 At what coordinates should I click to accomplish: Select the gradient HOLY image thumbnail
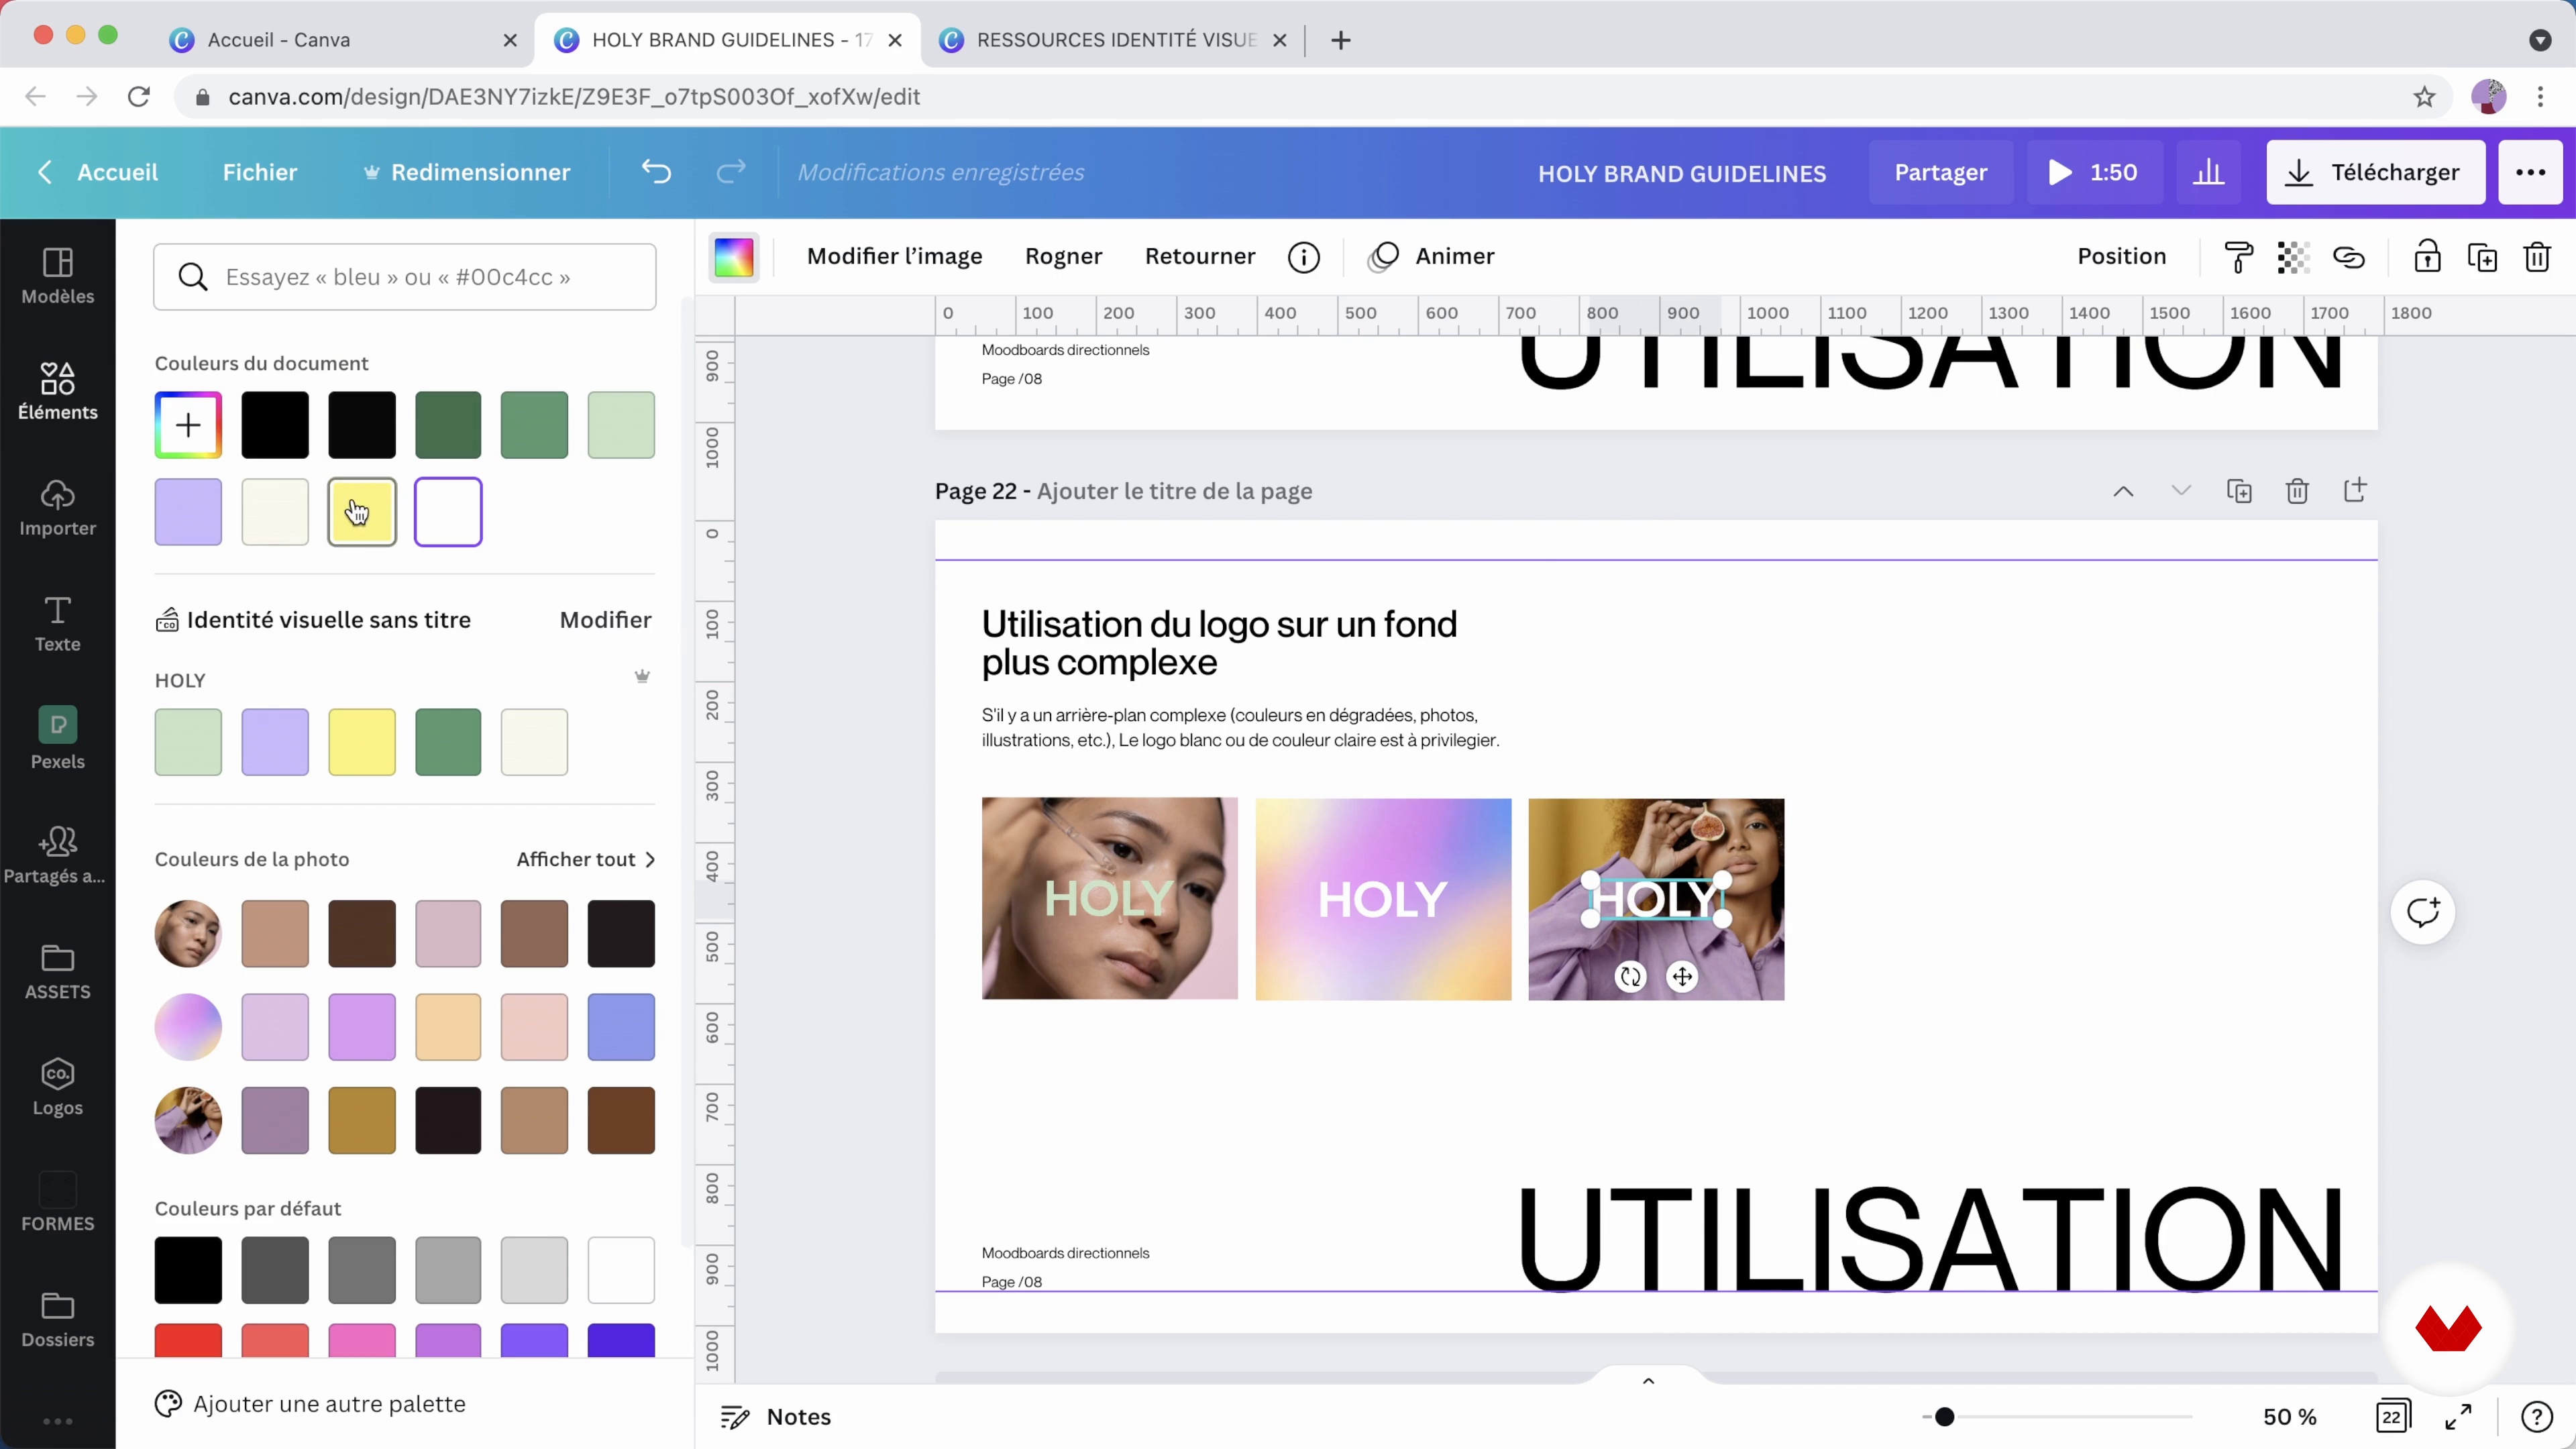pyautogui.click(x=1383, y=899)
